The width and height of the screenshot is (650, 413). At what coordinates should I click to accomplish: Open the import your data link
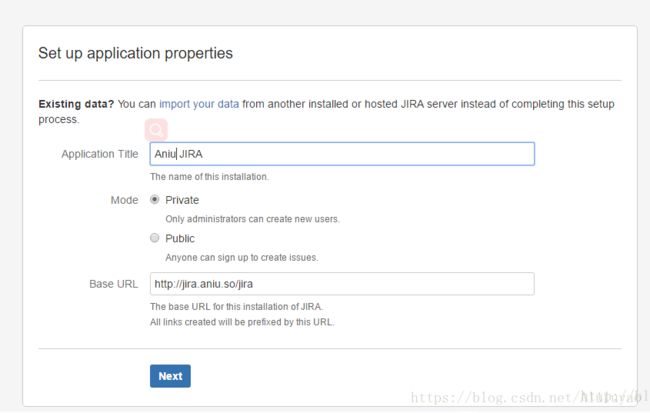[199, 104]
